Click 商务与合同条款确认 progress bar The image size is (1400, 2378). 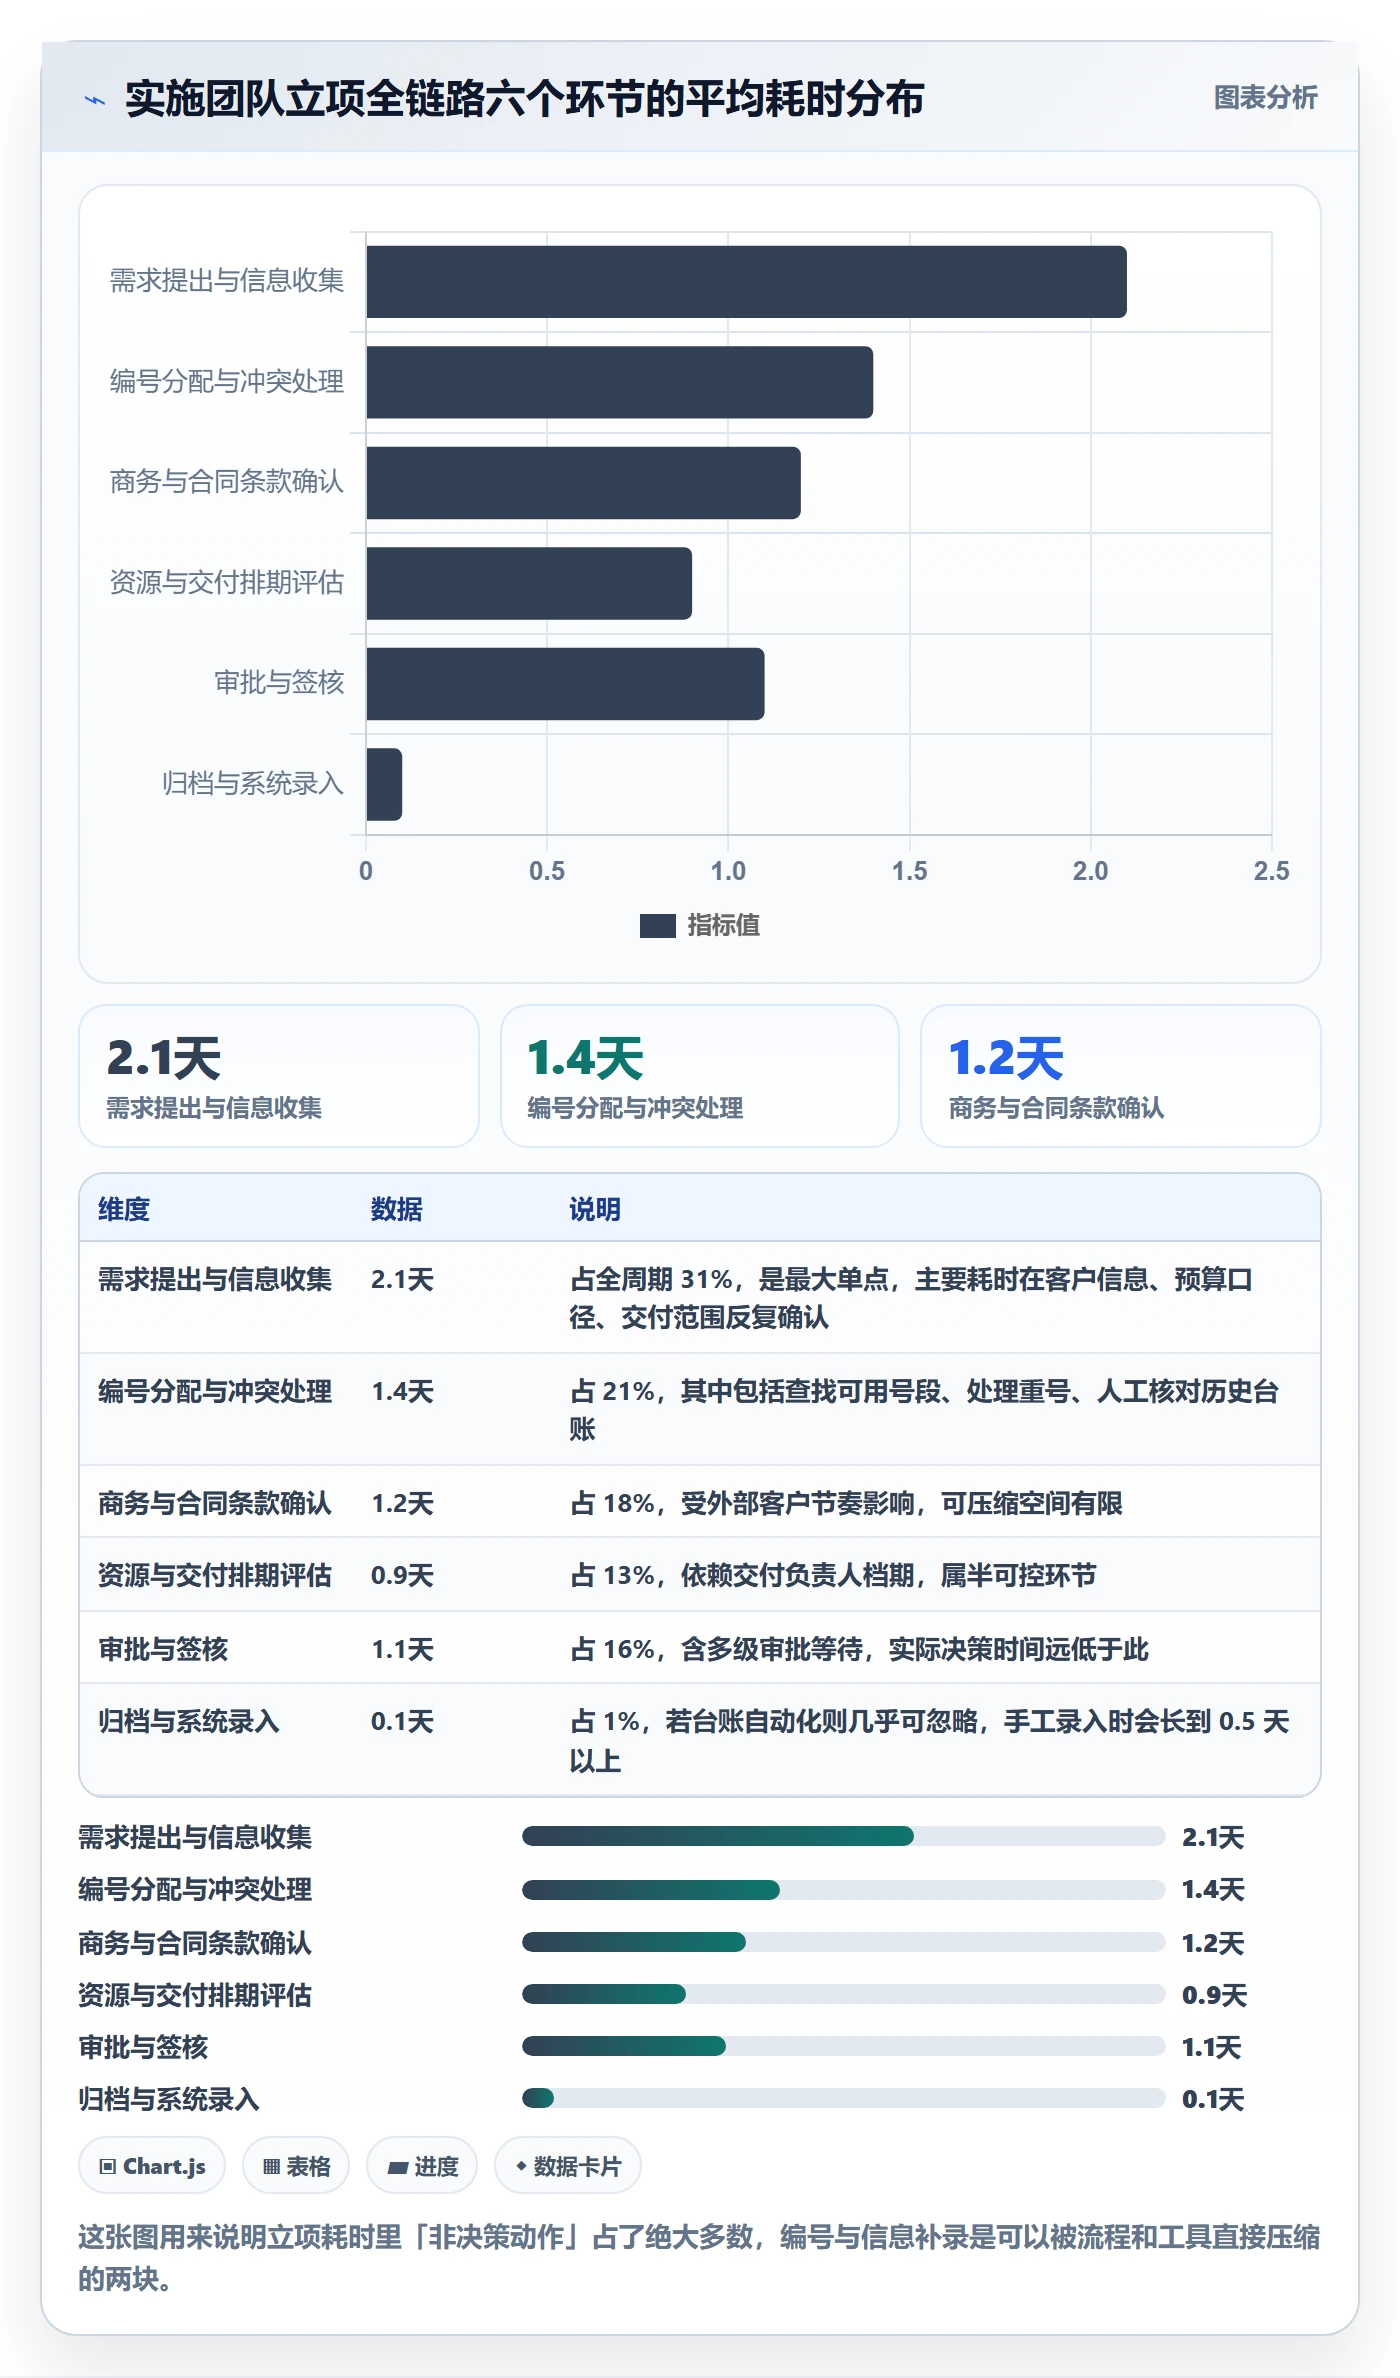[x=843, y=1942]
